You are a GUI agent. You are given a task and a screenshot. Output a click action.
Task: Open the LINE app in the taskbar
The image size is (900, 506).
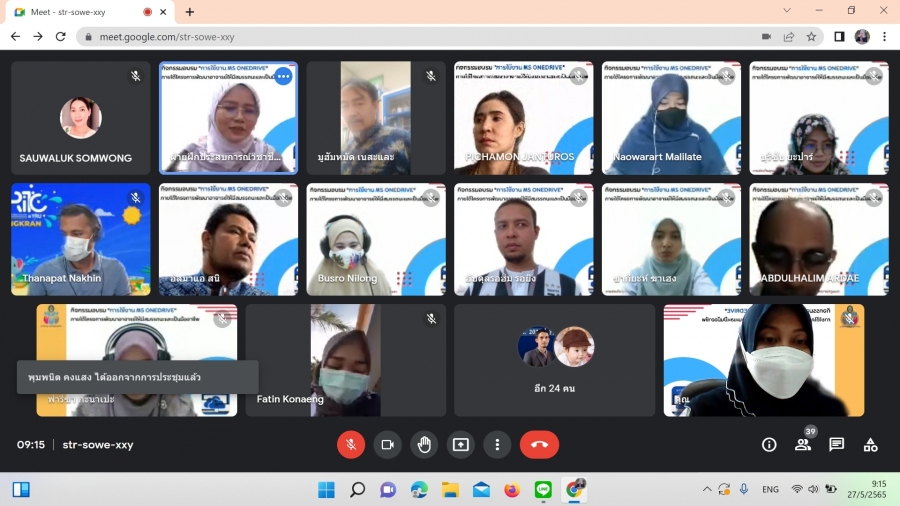click(543, 490)
